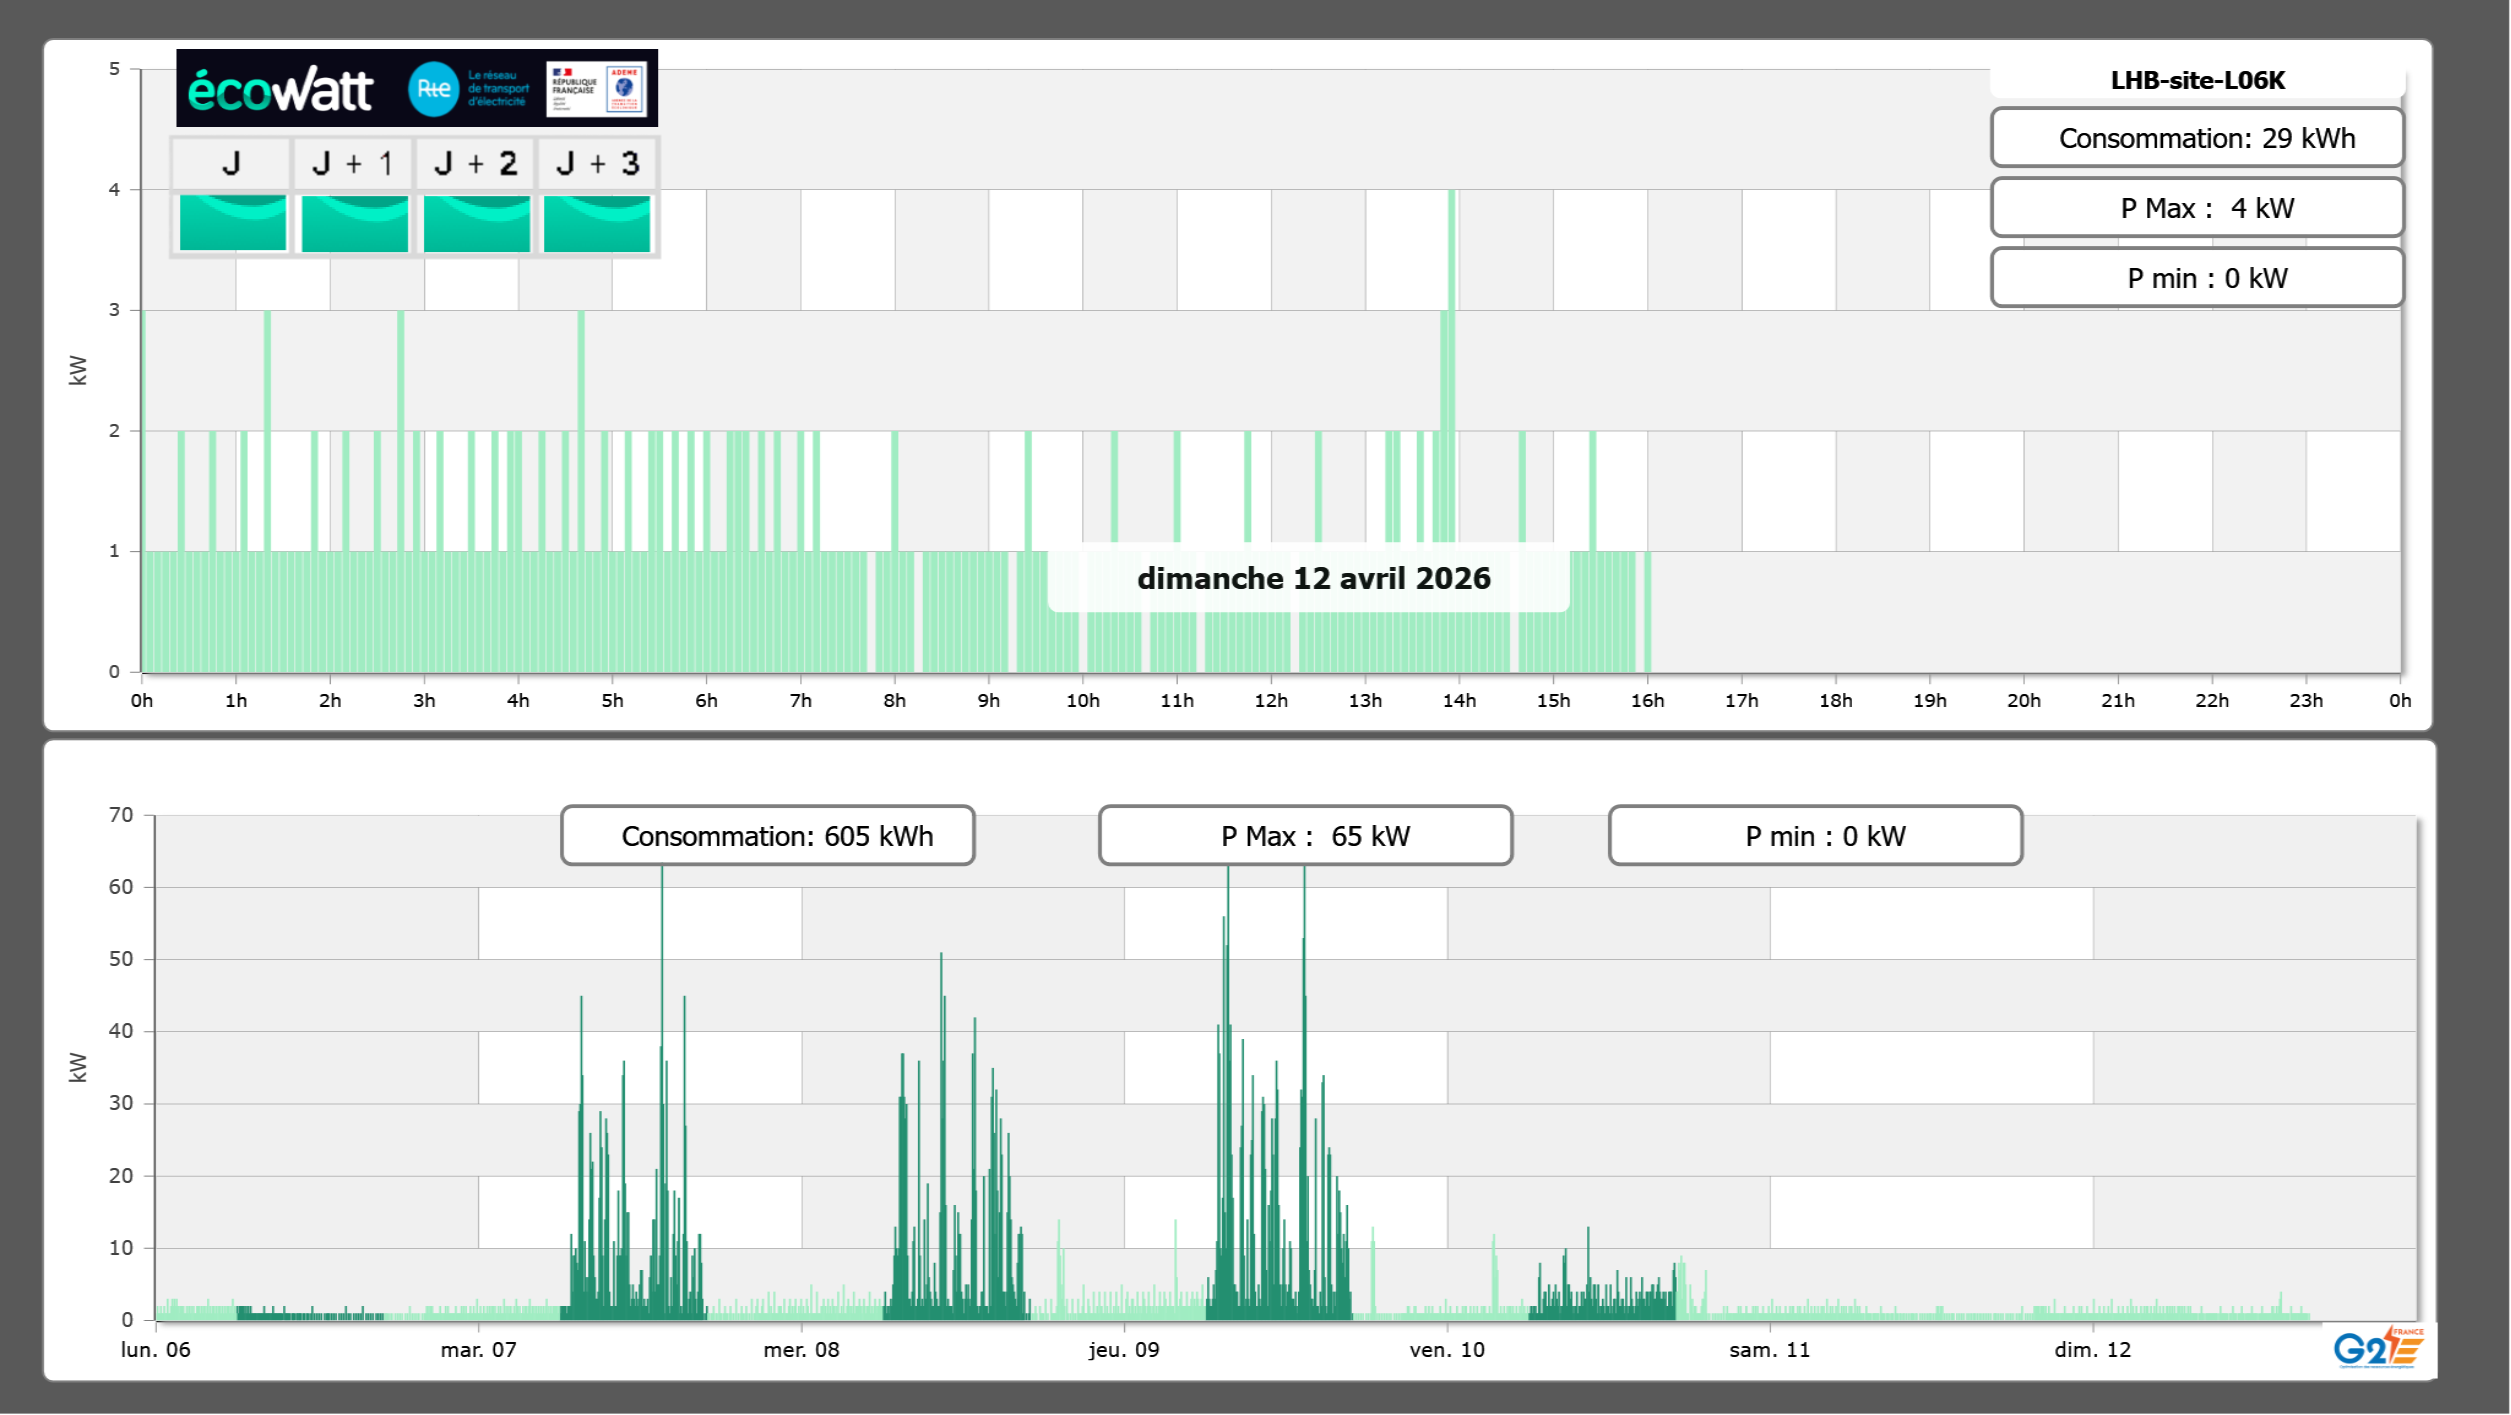Click the green signal icon under J + 3

[597, 222]
